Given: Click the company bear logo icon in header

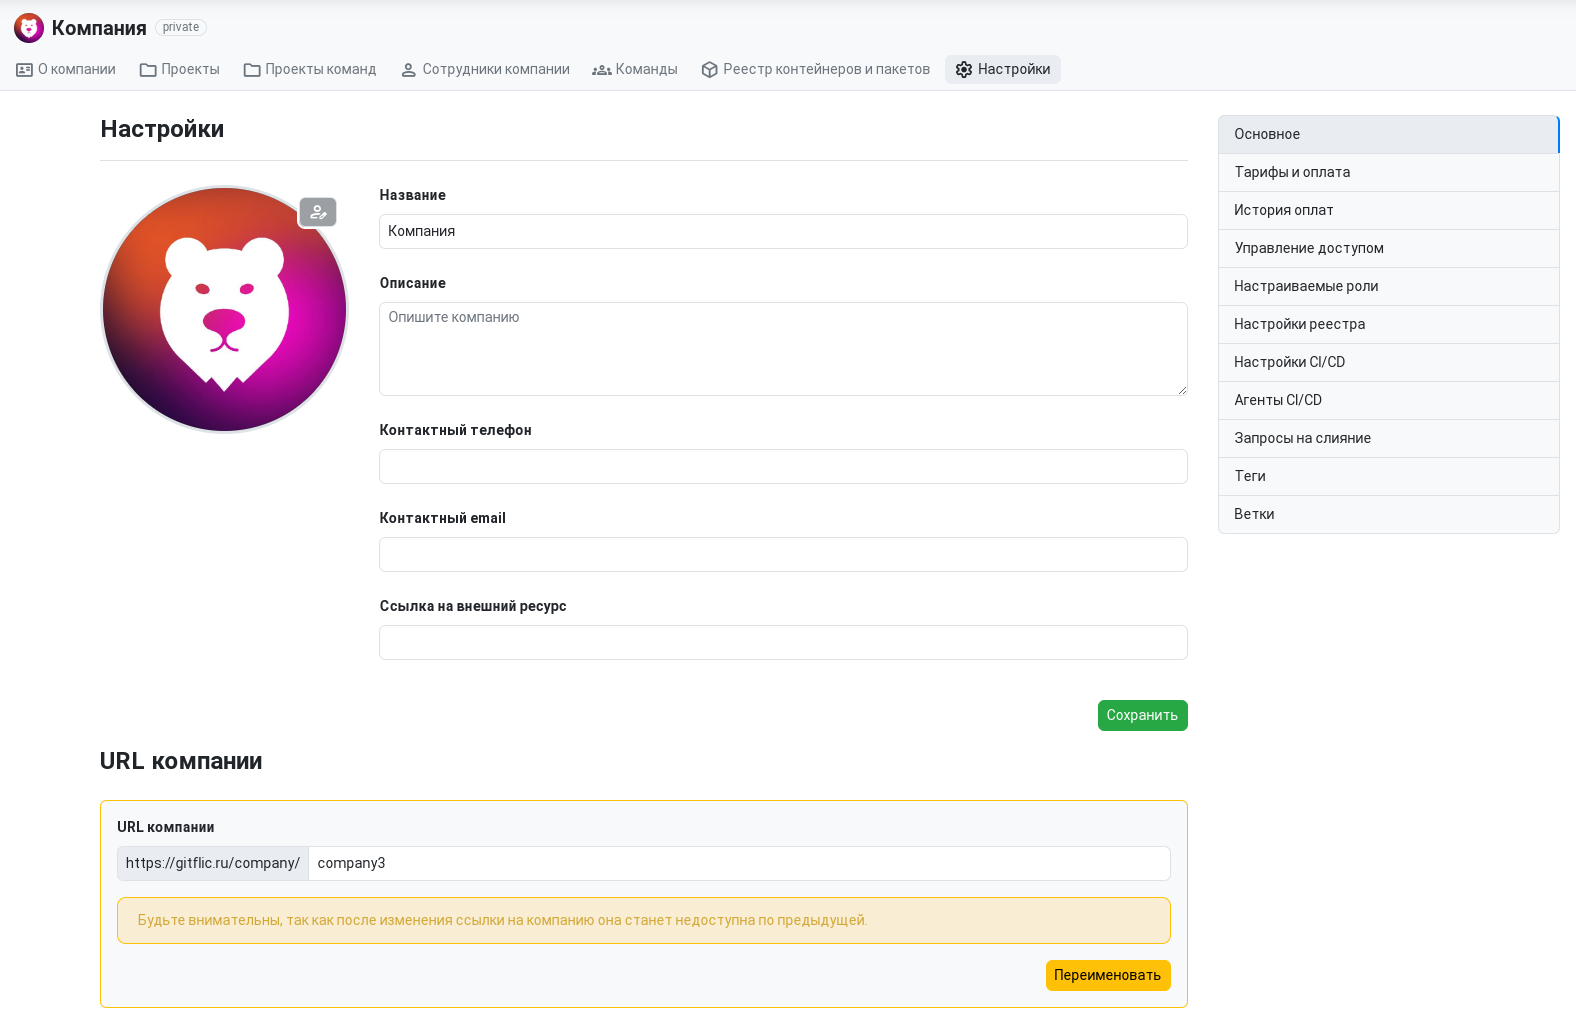Looking at the screenshot, I should coord(29,28).
